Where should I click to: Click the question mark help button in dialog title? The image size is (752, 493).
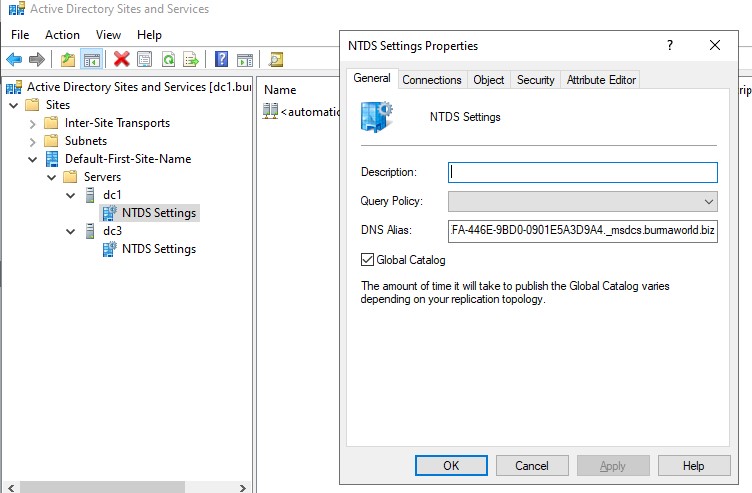(x=670, y=45)
